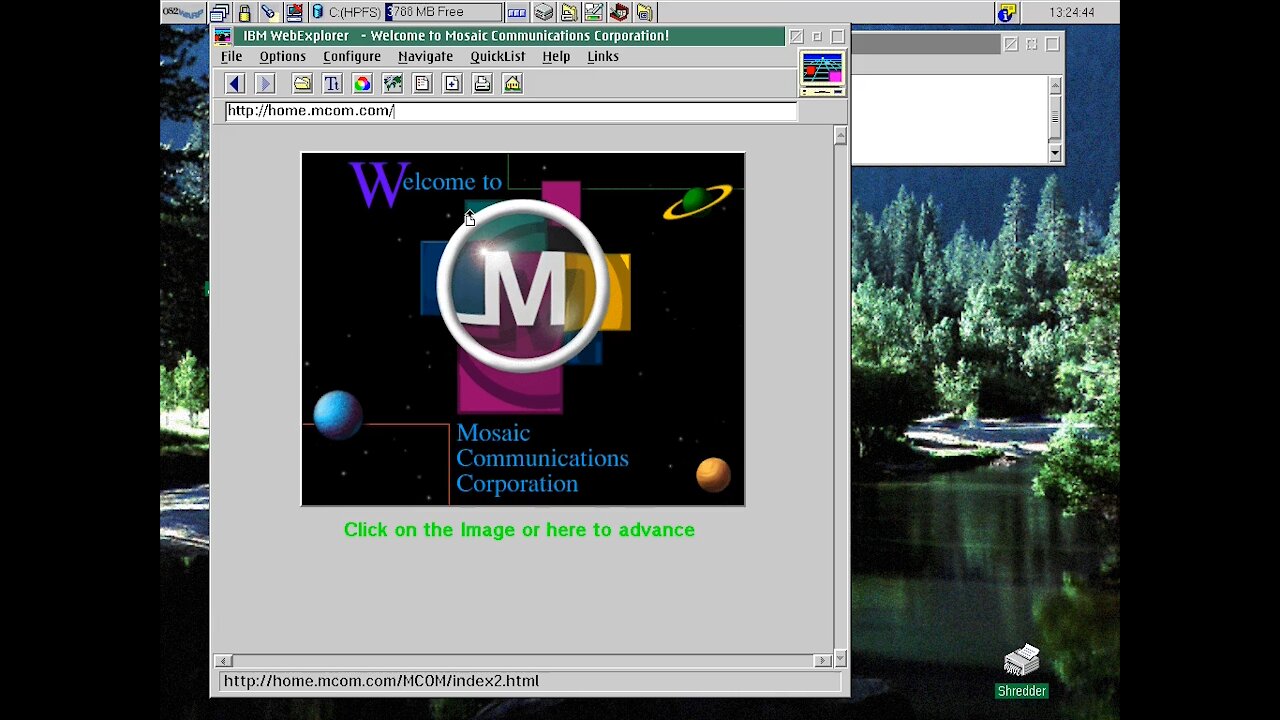Screen dimensions: 1280x720
Task: Select the Shredder desktop icon
Action: [1022, 672]
